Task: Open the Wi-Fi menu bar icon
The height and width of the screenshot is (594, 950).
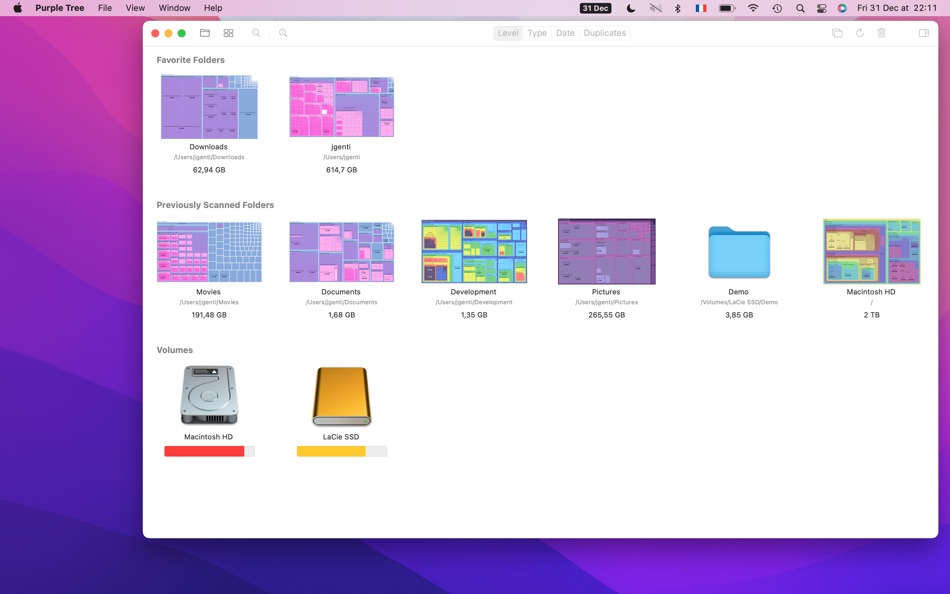Action: pyautogui.click(x=753, y=8)
